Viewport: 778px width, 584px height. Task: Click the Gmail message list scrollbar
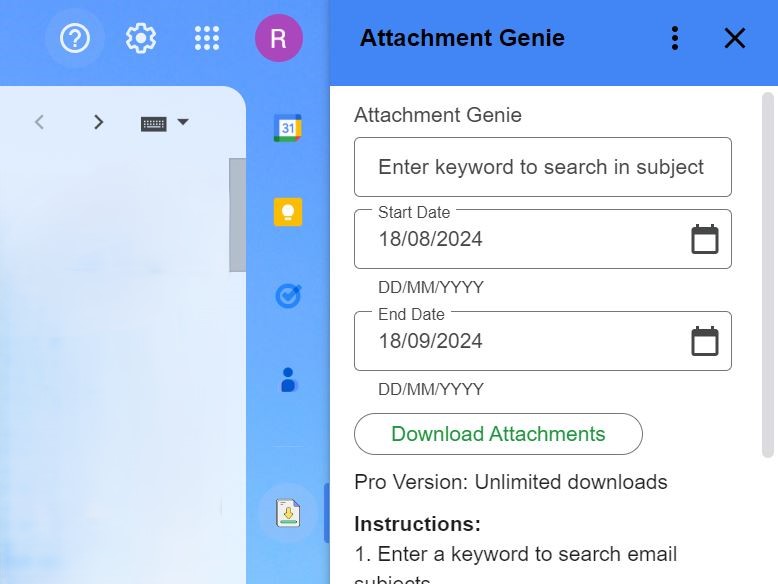tap(237, 215)
